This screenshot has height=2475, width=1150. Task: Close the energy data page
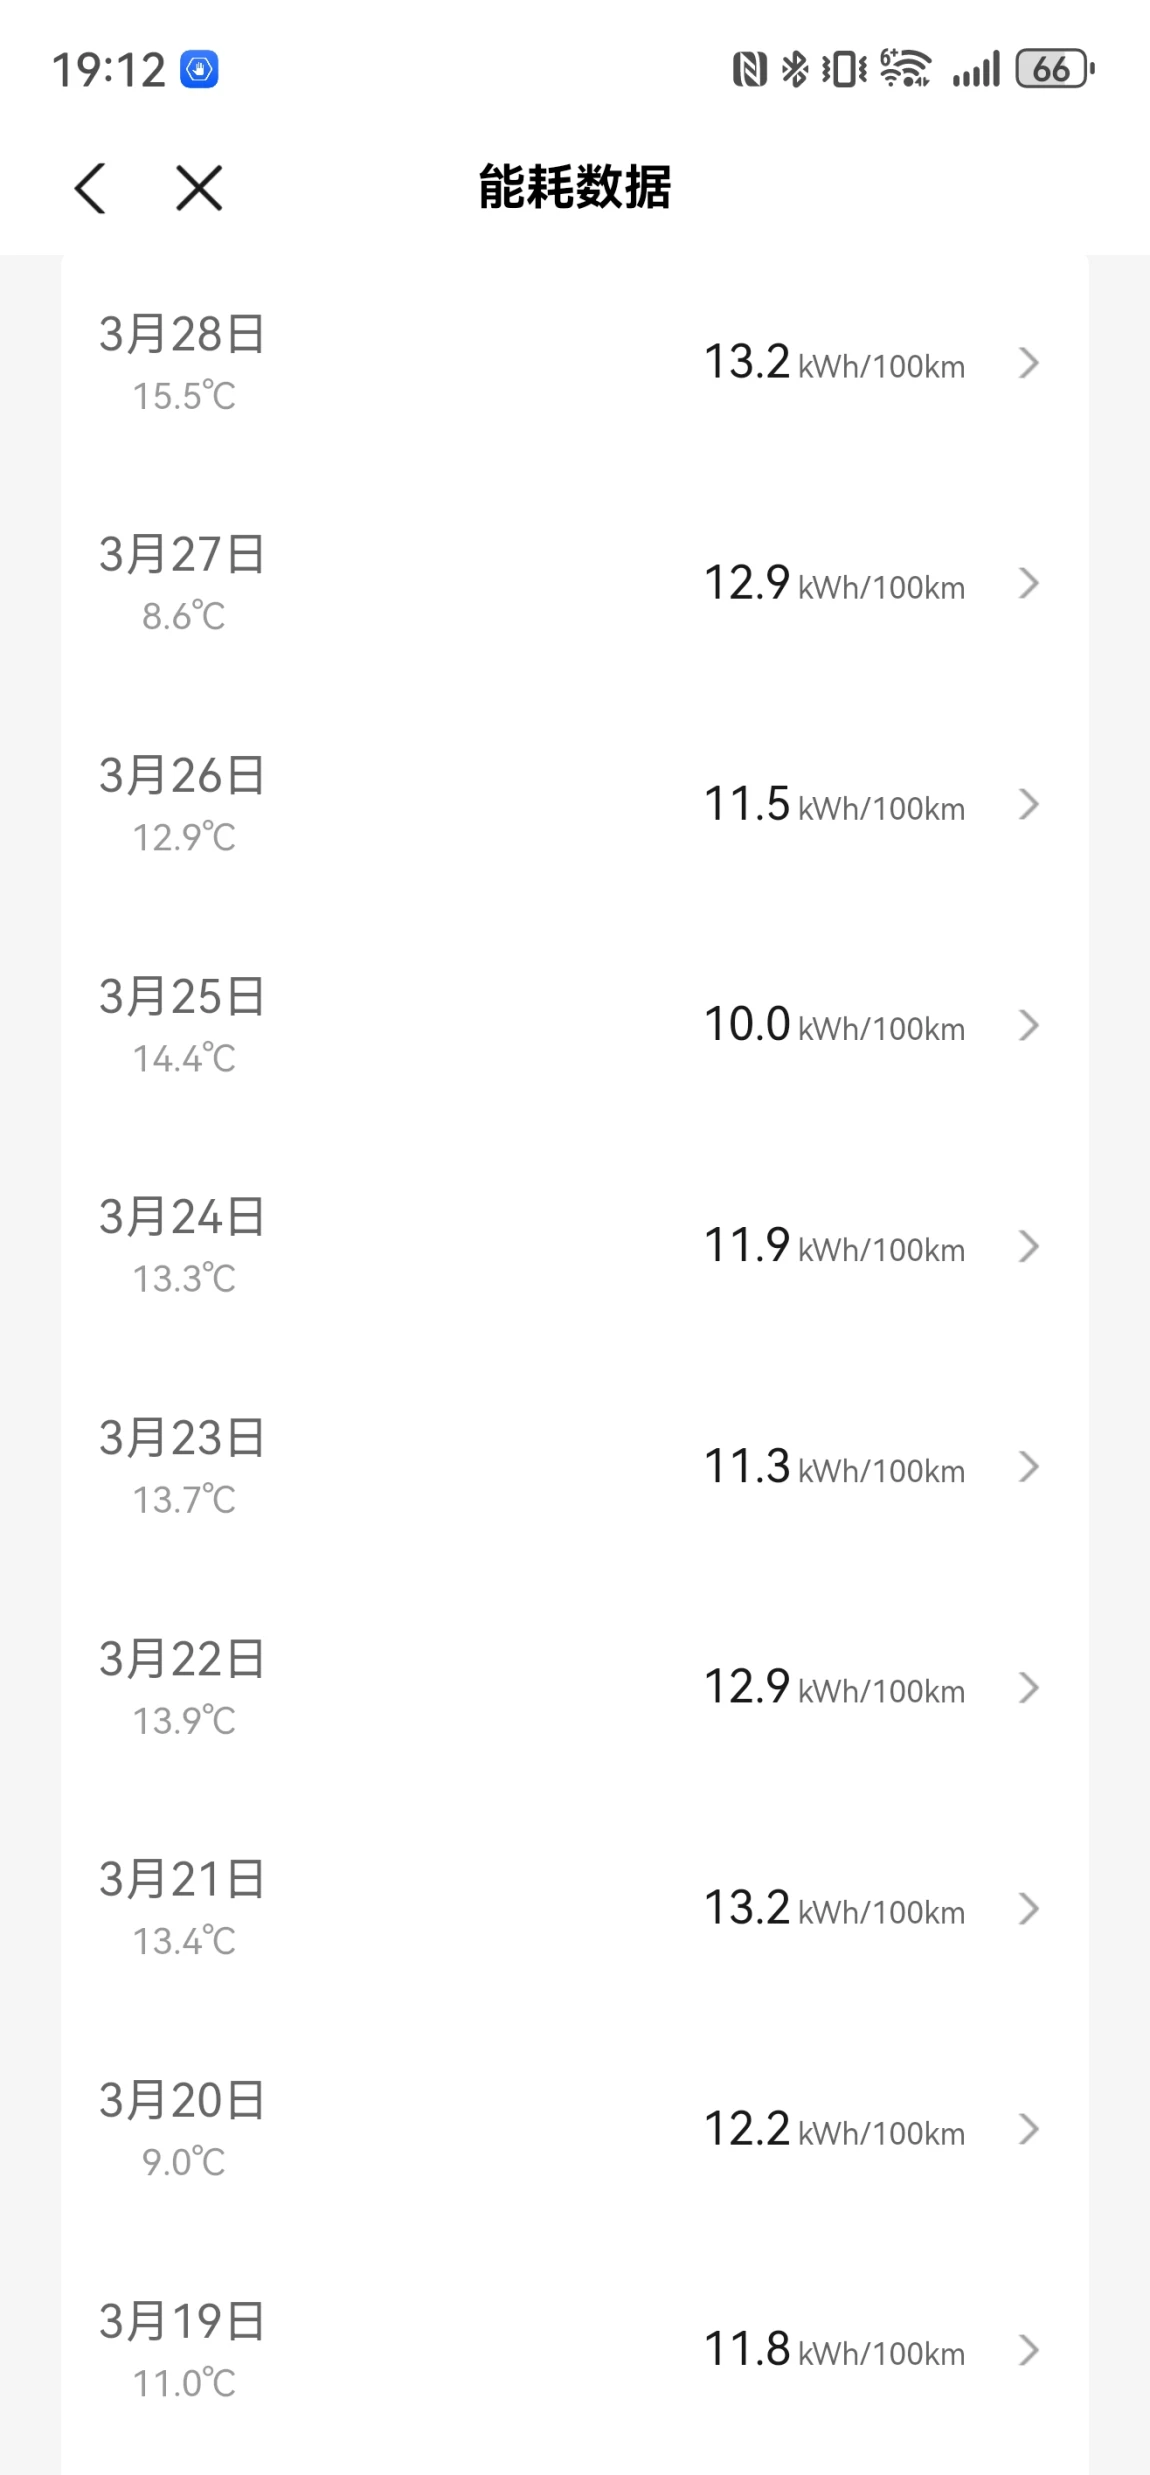point(199,188)
